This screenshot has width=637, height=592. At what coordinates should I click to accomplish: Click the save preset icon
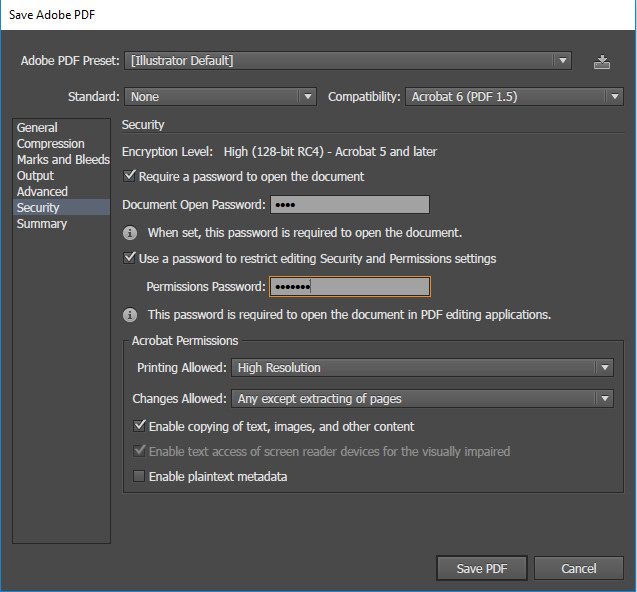point(602,61)
